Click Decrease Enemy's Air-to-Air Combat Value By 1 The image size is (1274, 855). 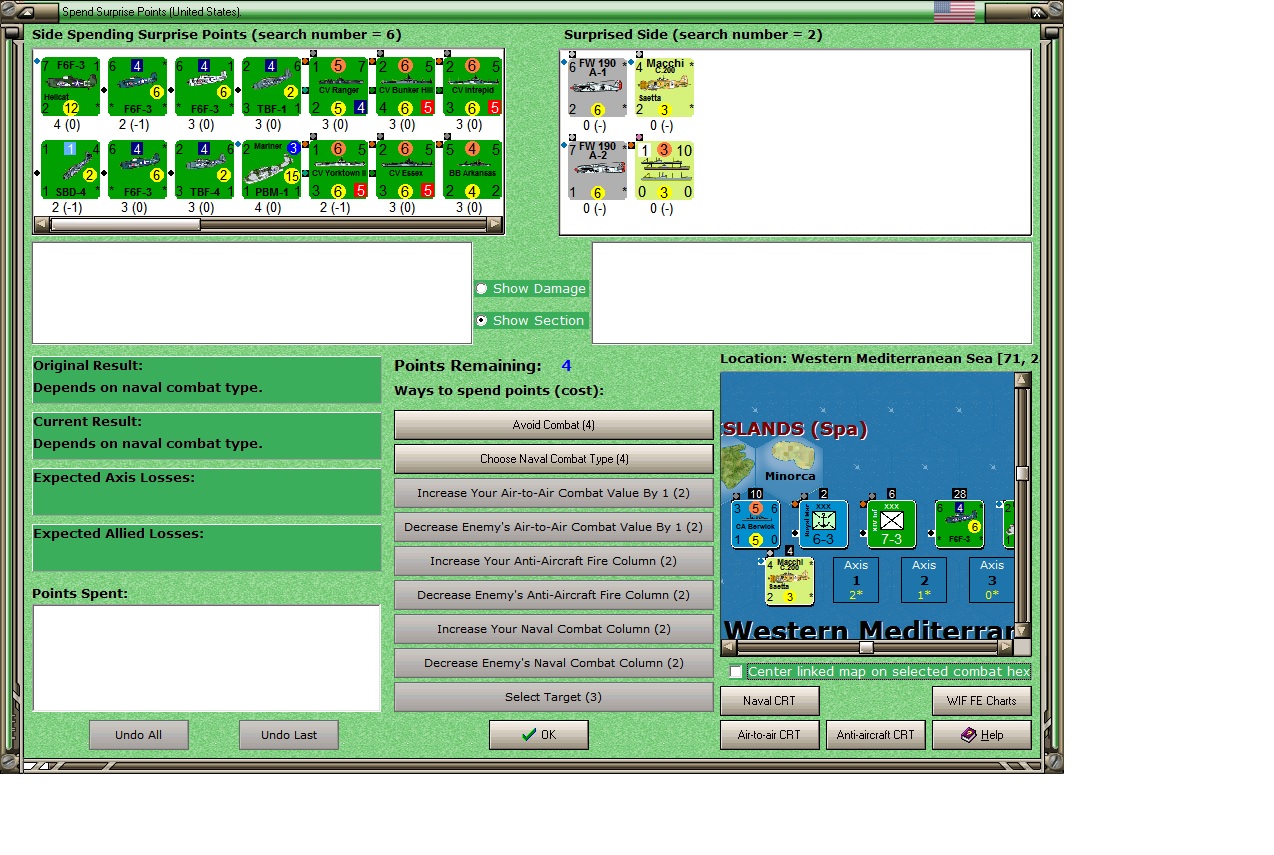point(554,527)
